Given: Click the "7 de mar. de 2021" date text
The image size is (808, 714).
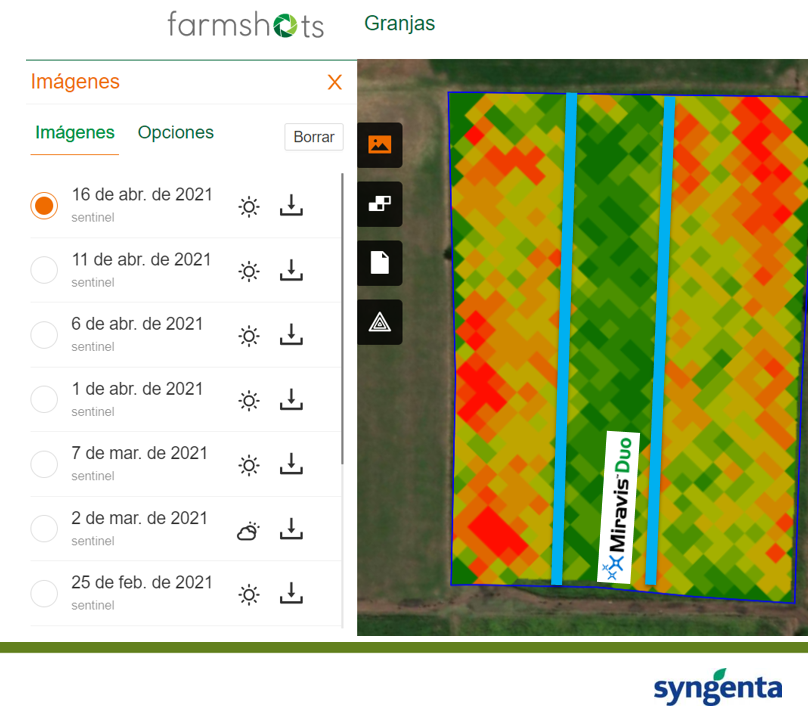Looking at the screenshot, I should (x=139, y=453).
